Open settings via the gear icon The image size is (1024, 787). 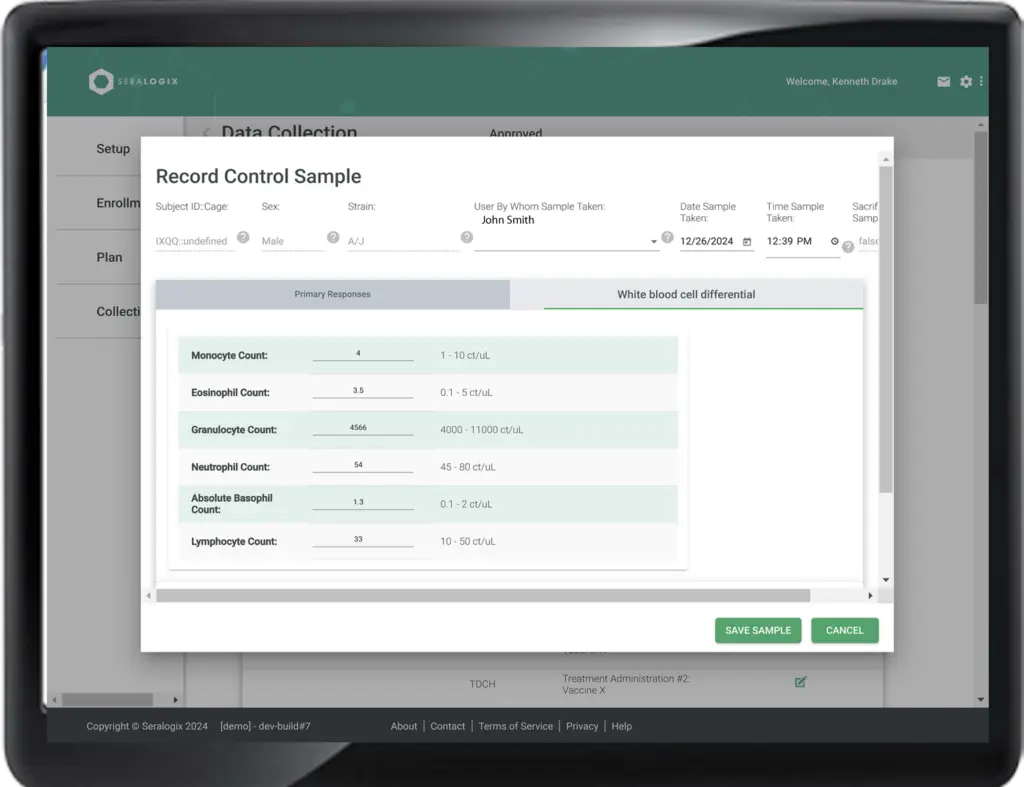coord(965,82)
